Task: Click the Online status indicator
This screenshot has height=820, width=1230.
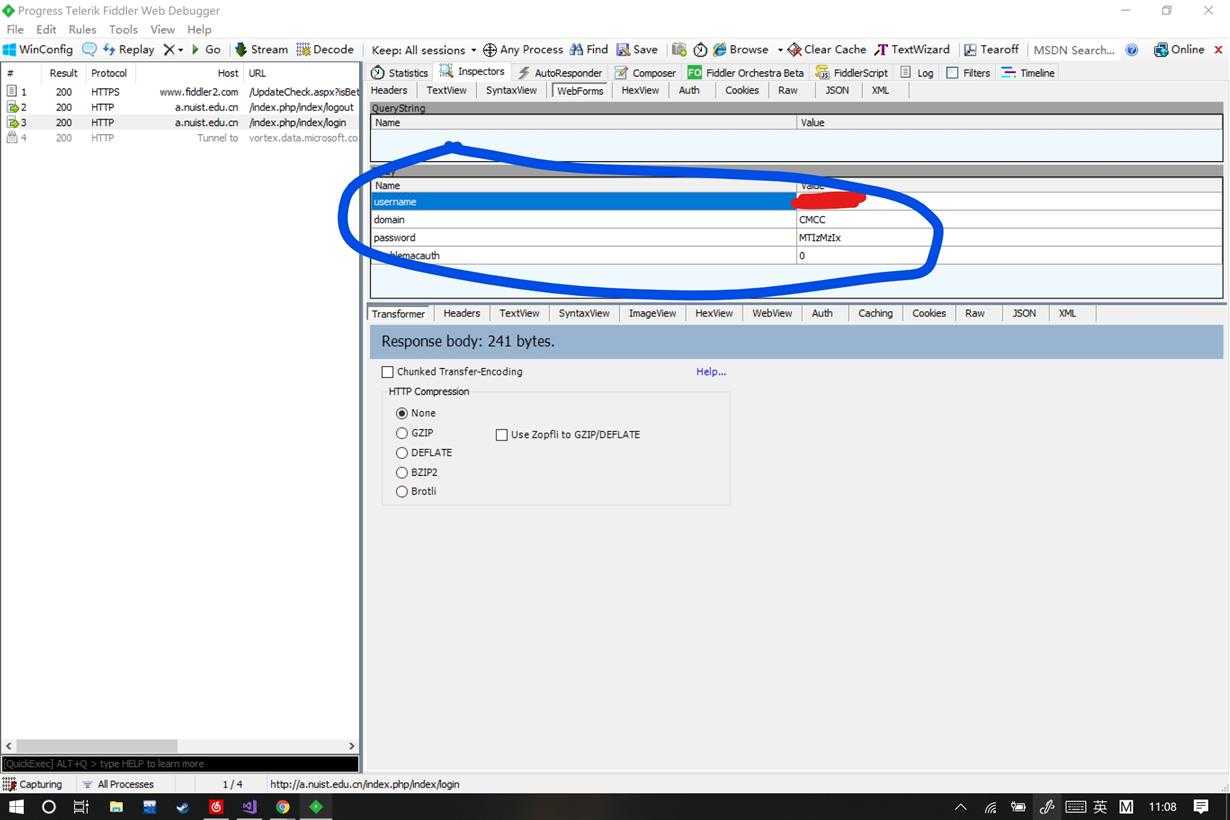Action: [x=1179, y=49]
